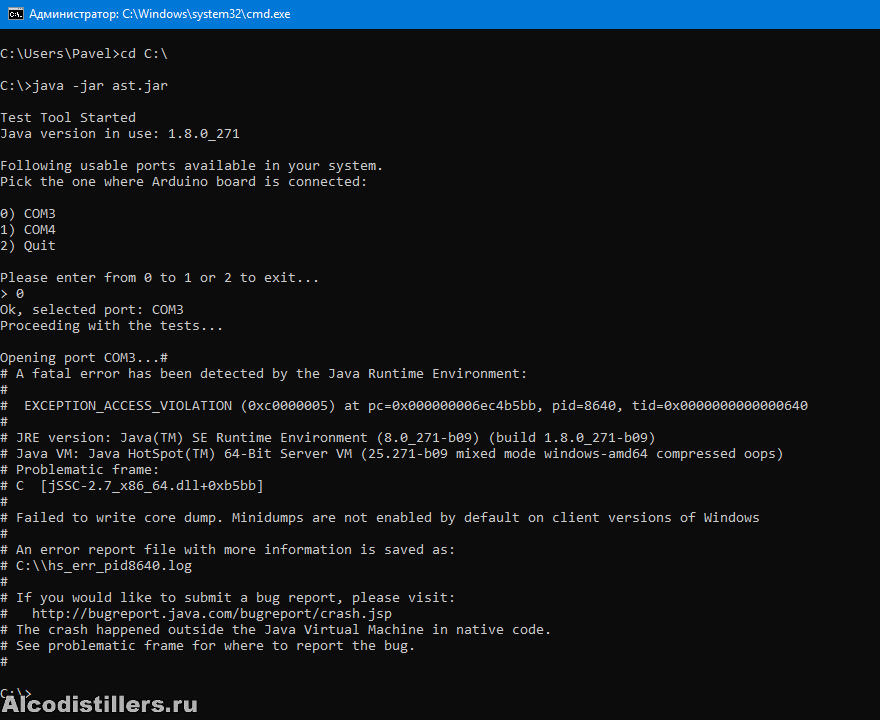
Task: Click 'An error report file' line
Action: click(228, 550)
